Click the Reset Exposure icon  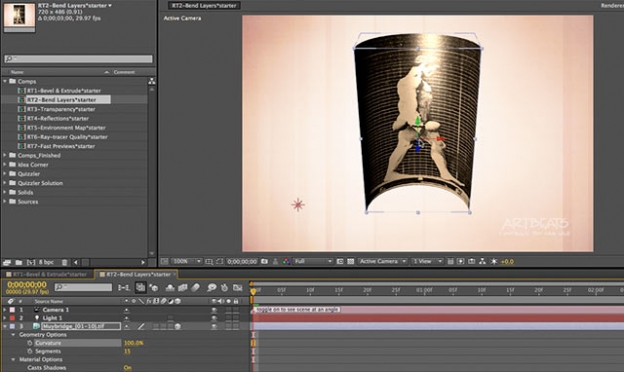[x=494, y=261]
